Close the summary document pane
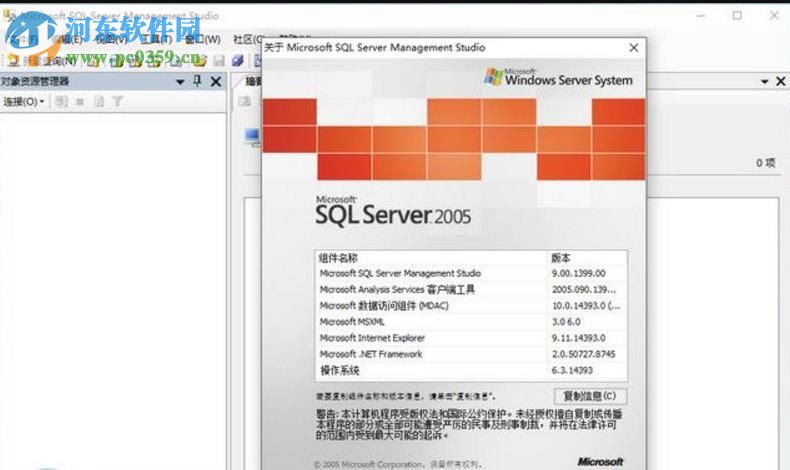This screenshot has width=790, height=470. 781,82
